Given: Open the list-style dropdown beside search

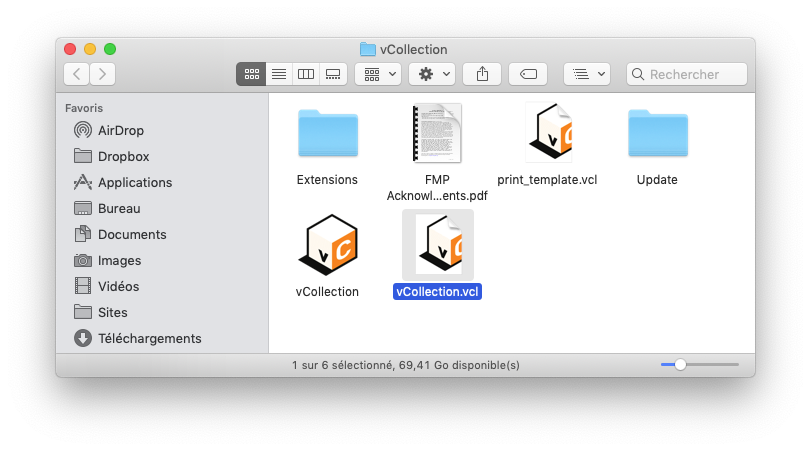Looking at the screenshot, I should click(x=587, y=74).
